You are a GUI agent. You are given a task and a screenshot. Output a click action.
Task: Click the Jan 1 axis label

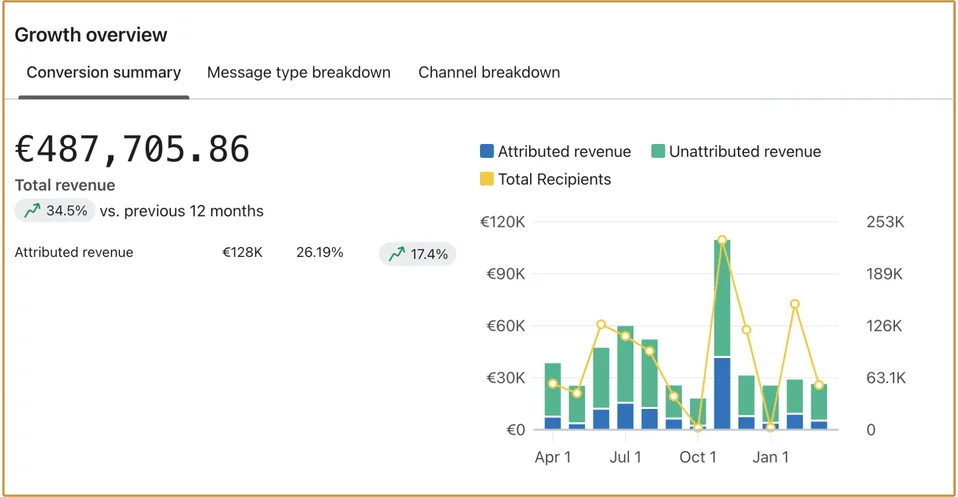770,457
